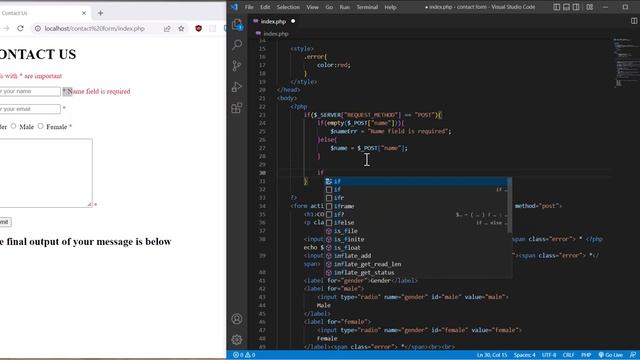Pick 'inflate_add' from the suggestion list
This screenshot has height=360, width=640.
pos(416,256)
